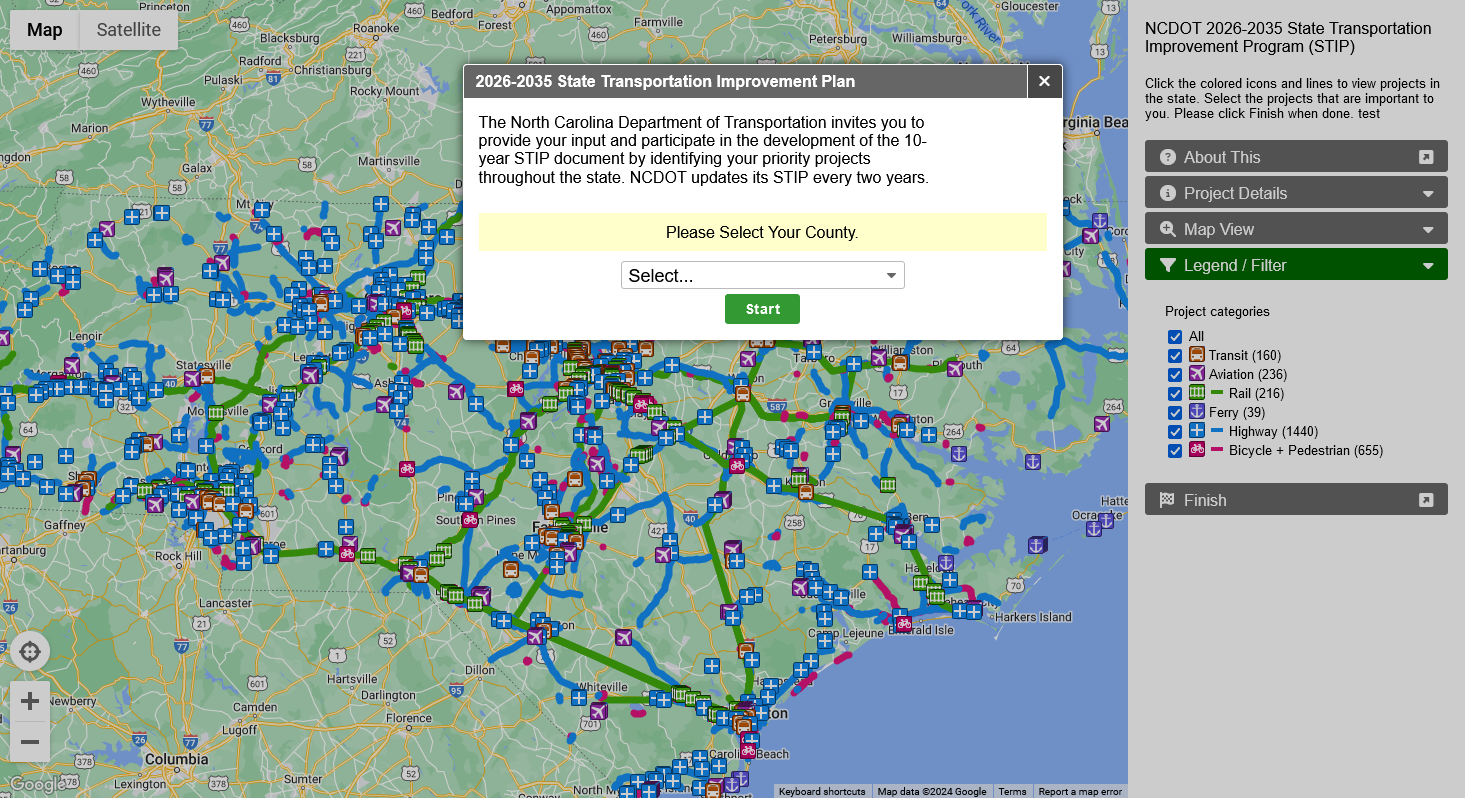Uncheck the Highway (1440) checkbox

click(x=1174, y=431)
